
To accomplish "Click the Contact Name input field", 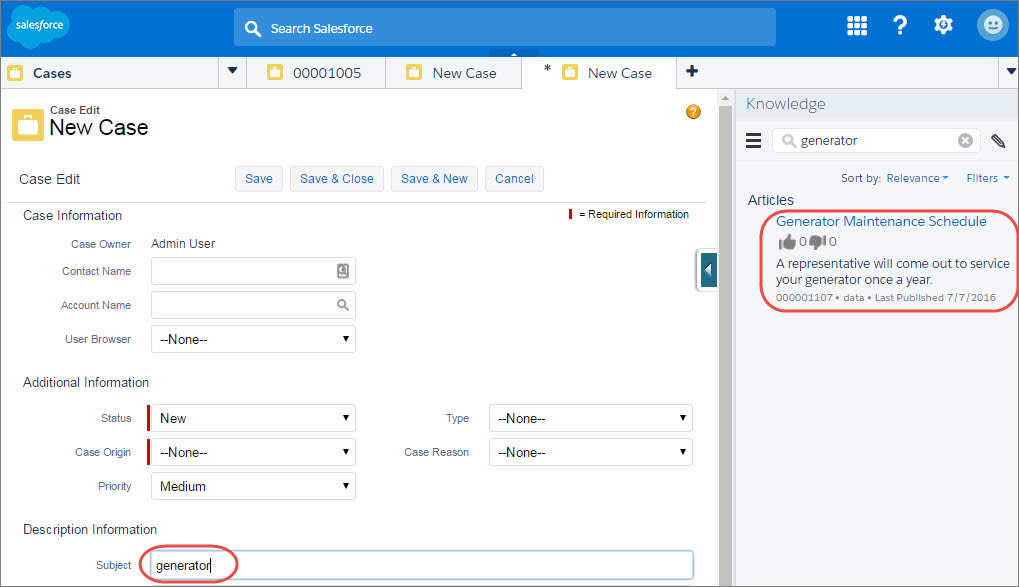I will click(253, 271).
